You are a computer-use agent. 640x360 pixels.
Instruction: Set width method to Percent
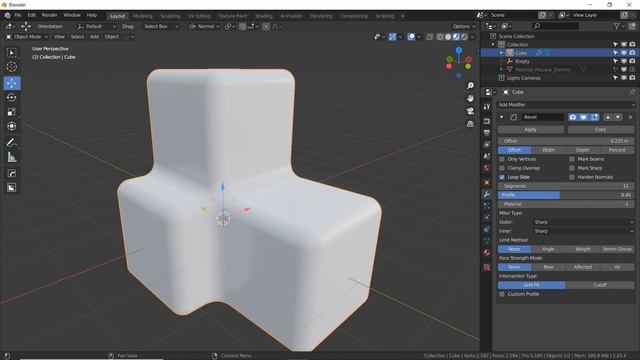tap(617, 150)
